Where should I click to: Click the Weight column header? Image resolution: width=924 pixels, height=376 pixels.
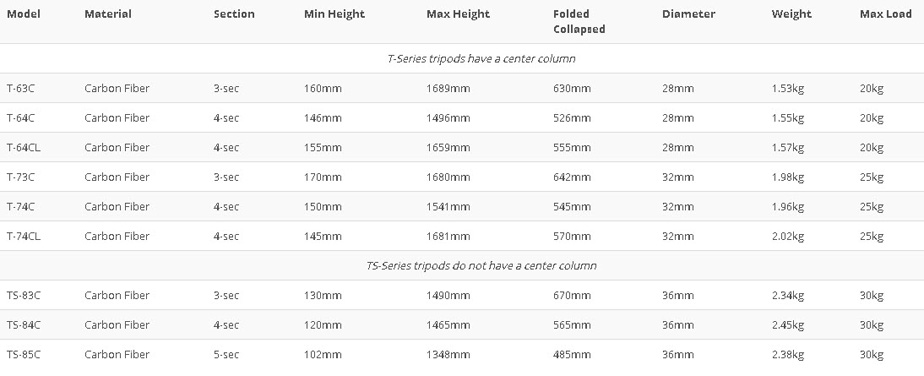pos(791,14)
